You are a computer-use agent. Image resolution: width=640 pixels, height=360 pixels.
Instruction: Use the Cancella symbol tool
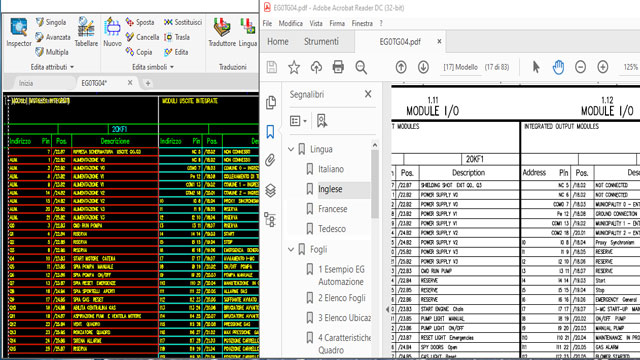[142, 37]
